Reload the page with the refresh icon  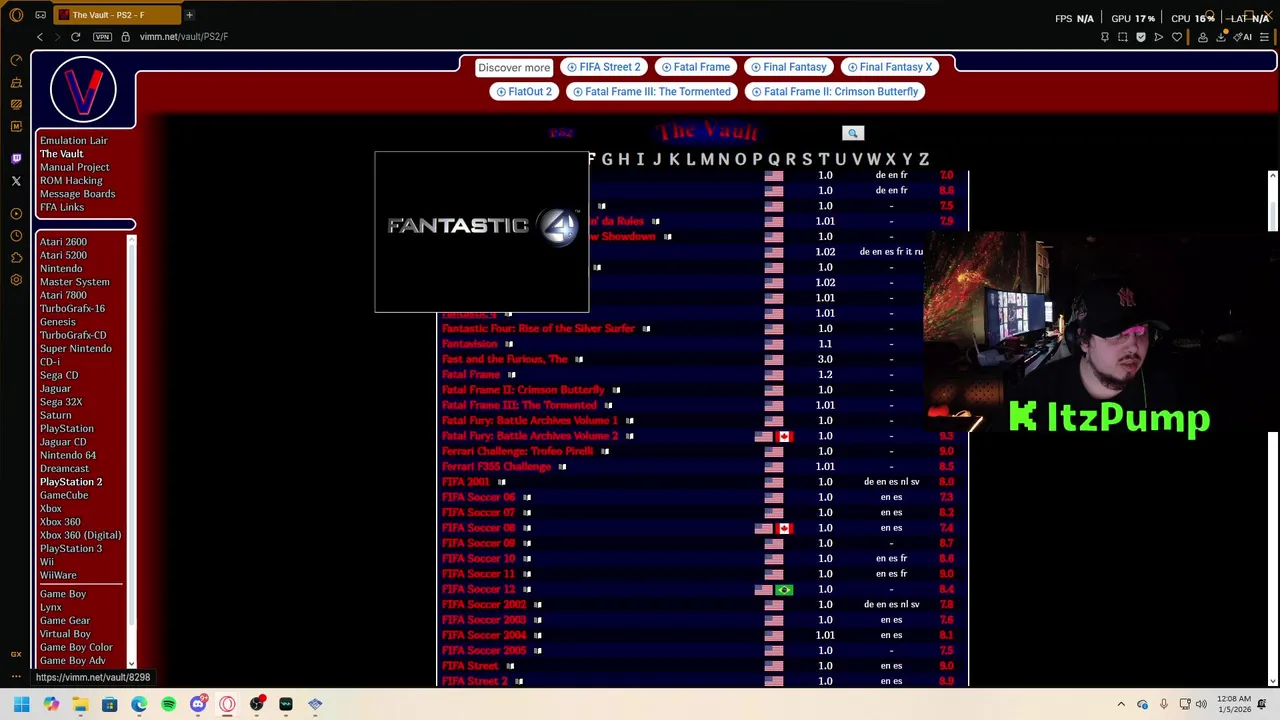pyautogui.click(x=75, y=37)
